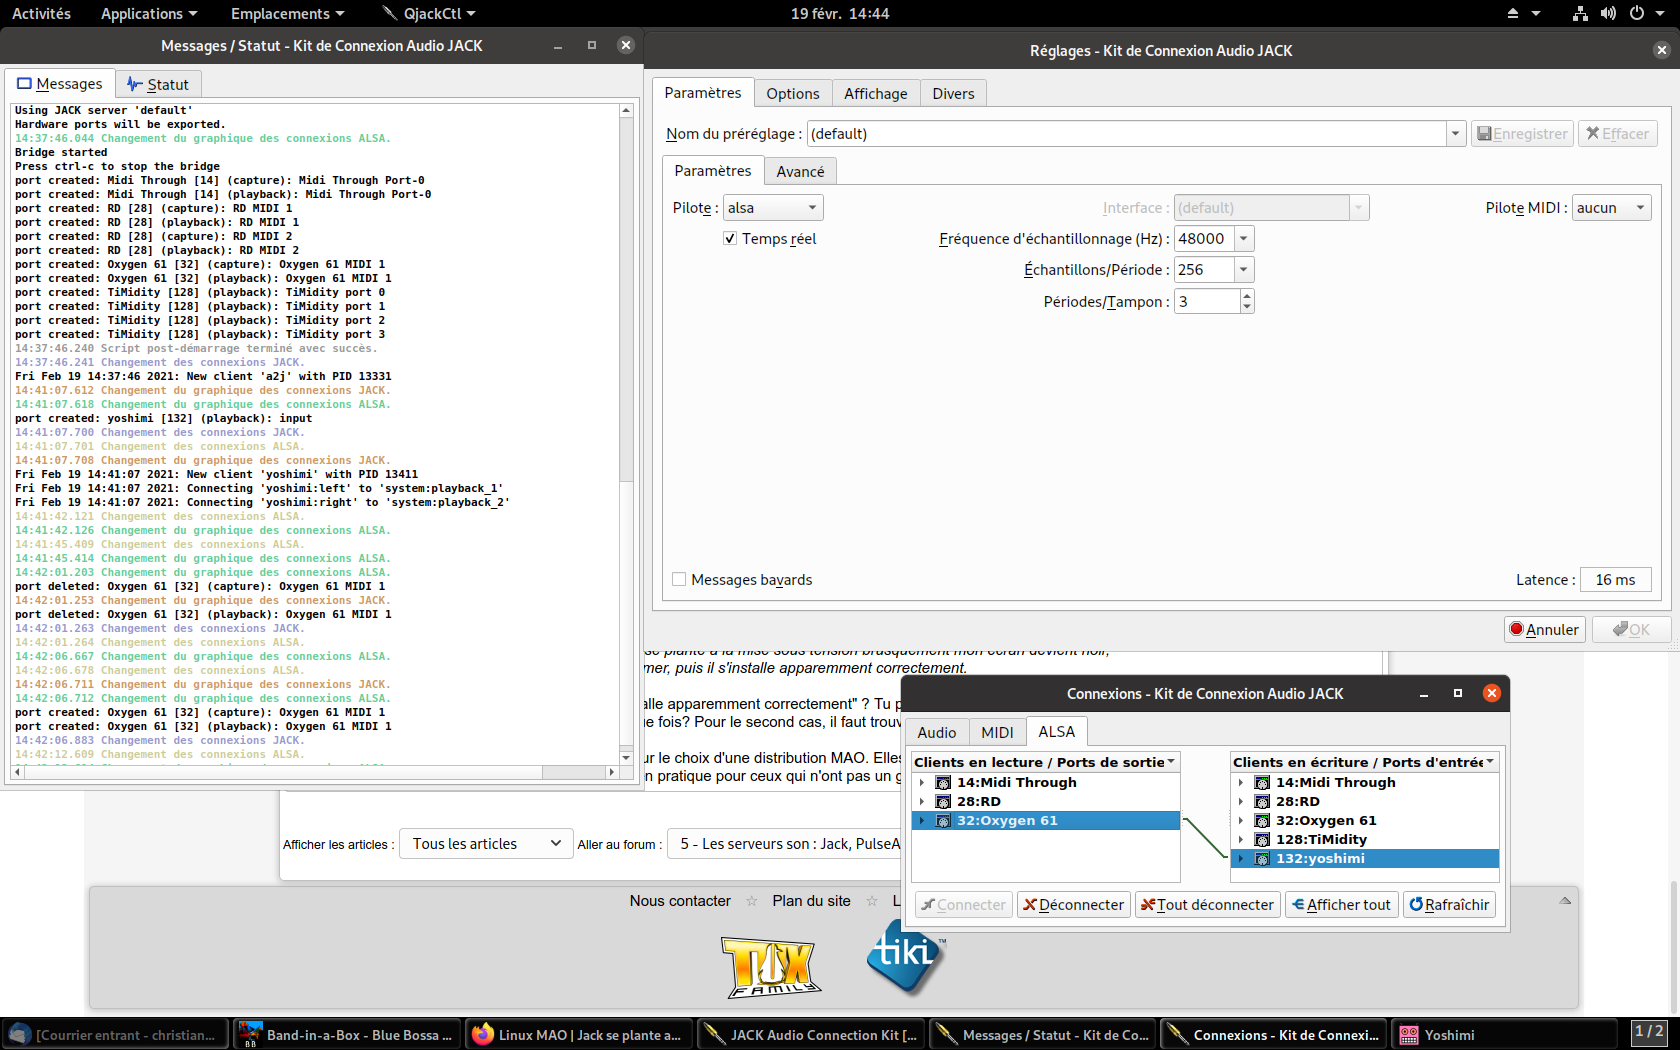Open the Aller au forum dropdown
Screen dimensions: 1680x1050
point(785,844)
